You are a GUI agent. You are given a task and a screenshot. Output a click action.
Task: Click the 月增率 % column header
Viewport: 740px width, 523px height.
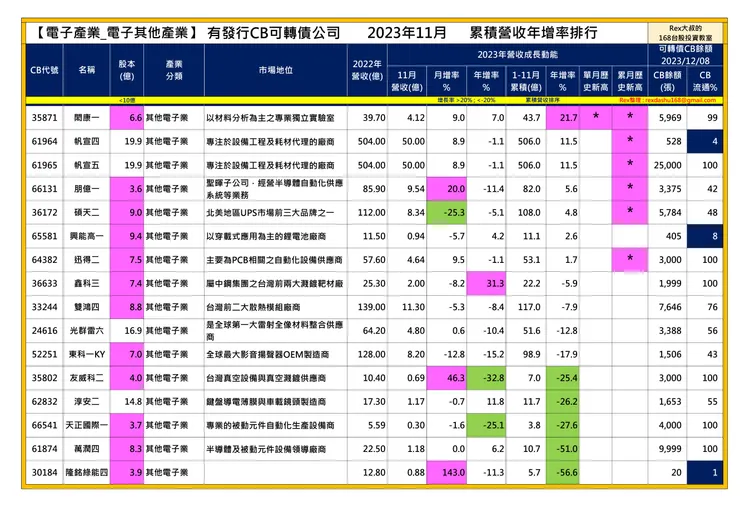[x=446, y=81]
